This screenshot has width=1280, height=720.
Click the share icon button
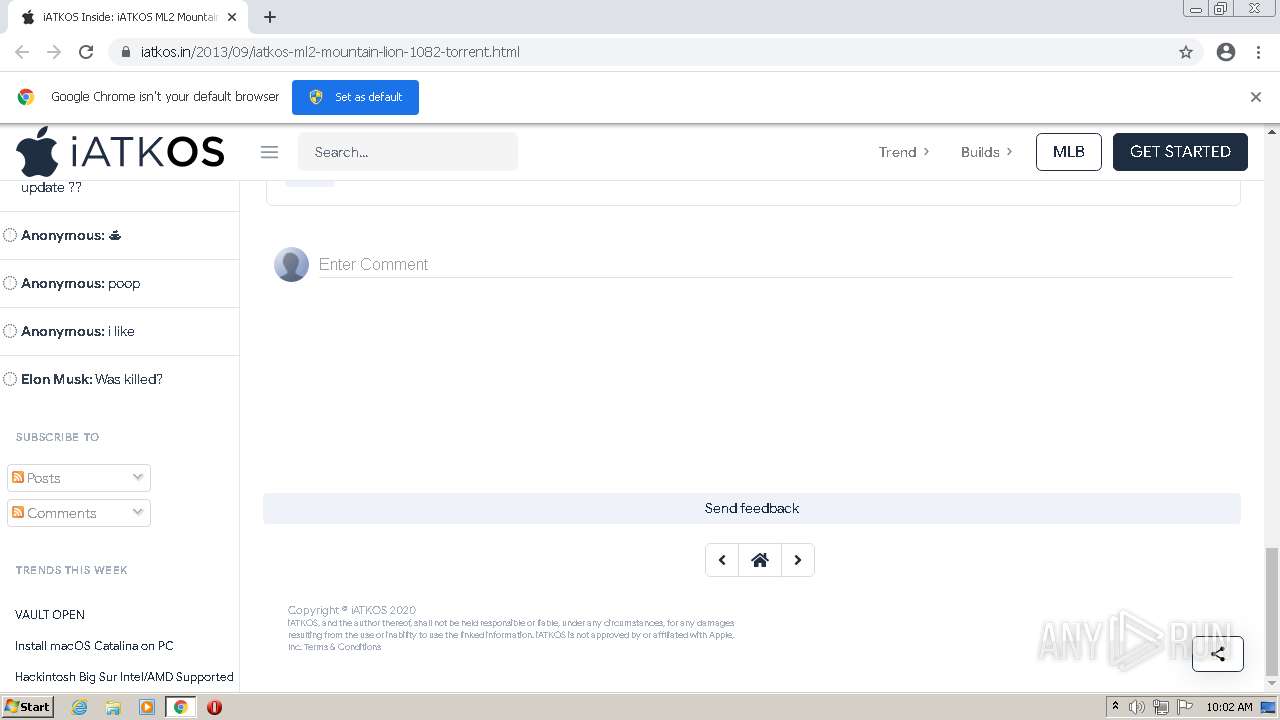point(1217,654)
